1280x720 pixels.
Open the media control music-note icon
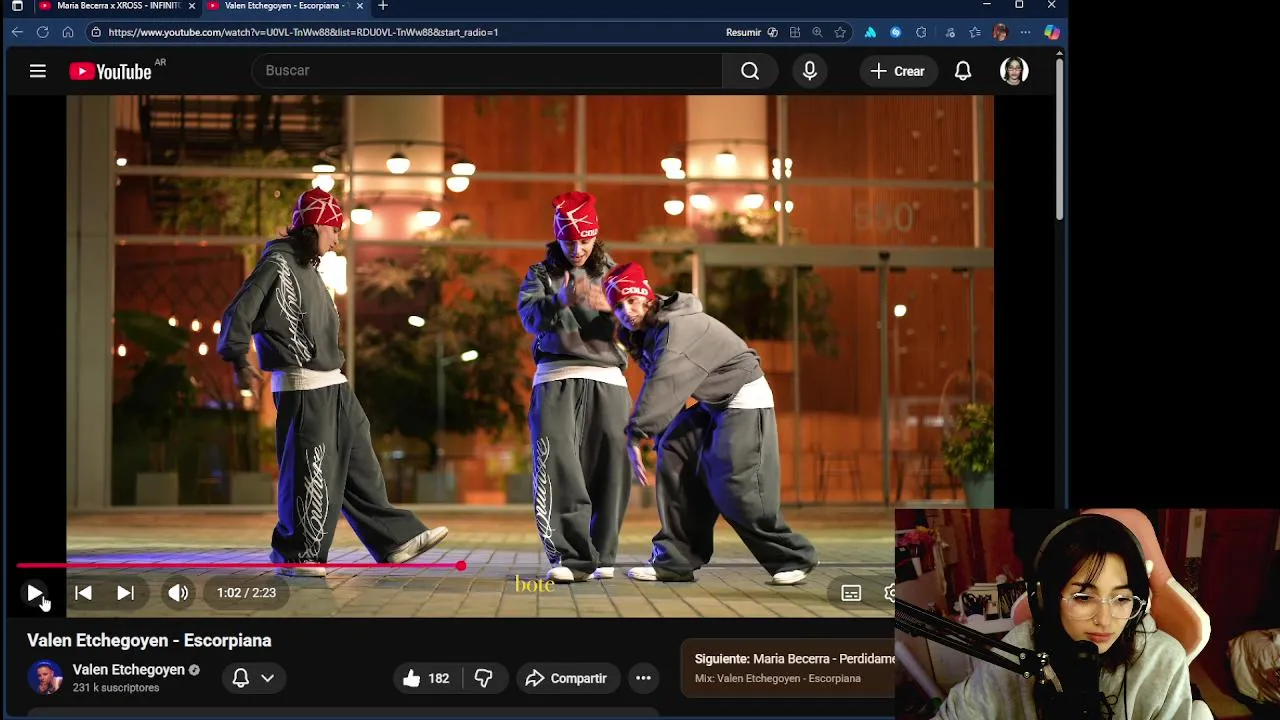949,32
